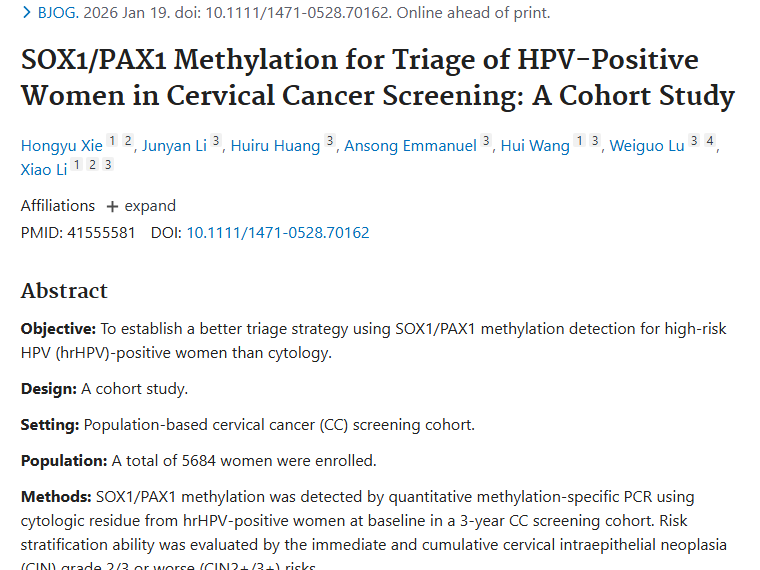760x570 pixels.
Task: Click affiliation superscript 3 after Ansong Emmanuel
Action: click(486, 141)
